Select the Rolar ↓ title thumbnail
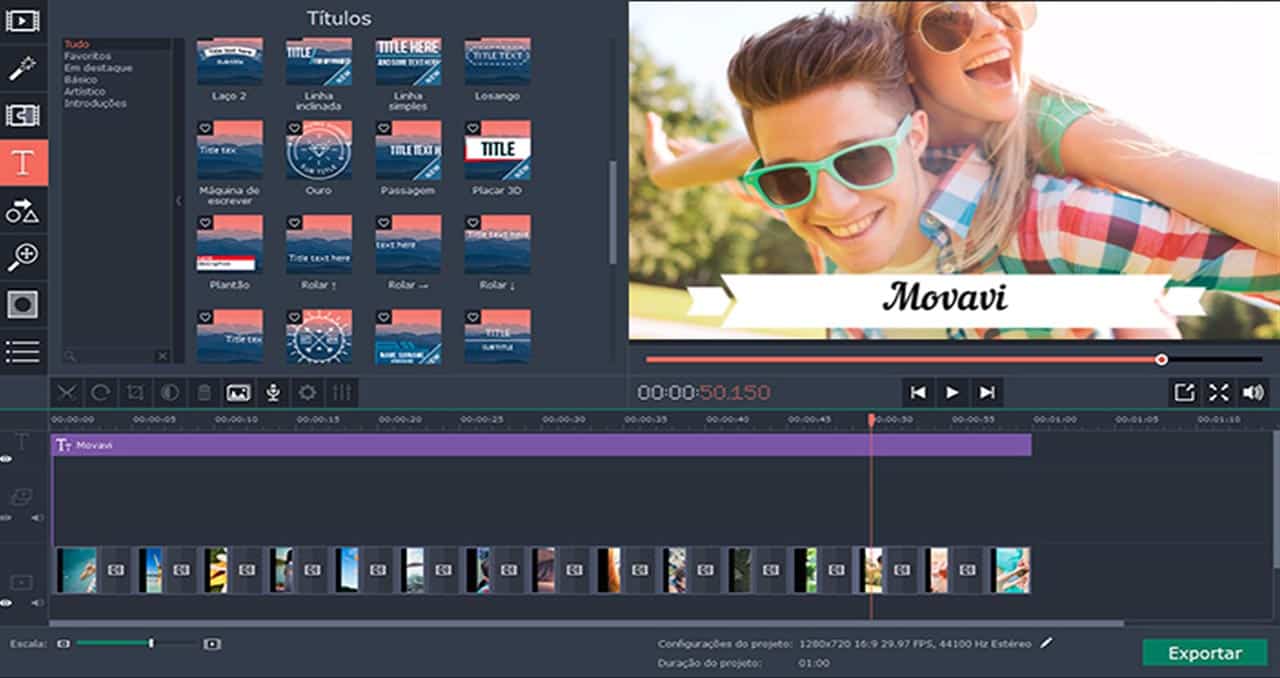 tap(498, 244)
